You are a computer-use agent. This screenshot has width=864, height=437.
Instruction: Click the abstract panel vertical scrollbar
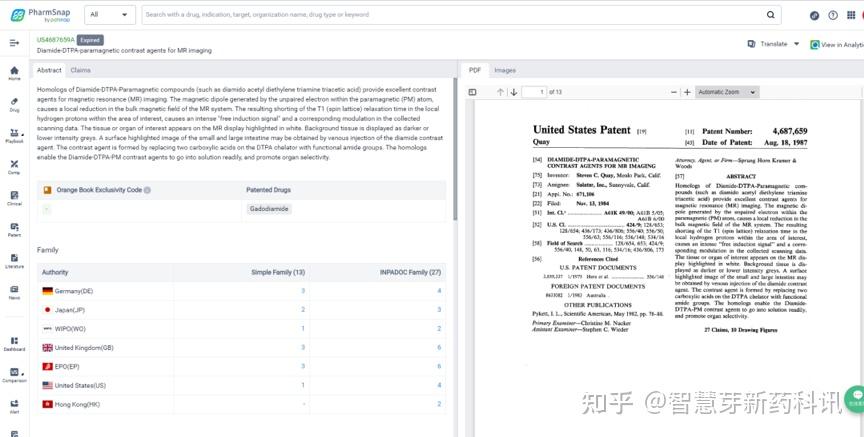tap(455, 149)
